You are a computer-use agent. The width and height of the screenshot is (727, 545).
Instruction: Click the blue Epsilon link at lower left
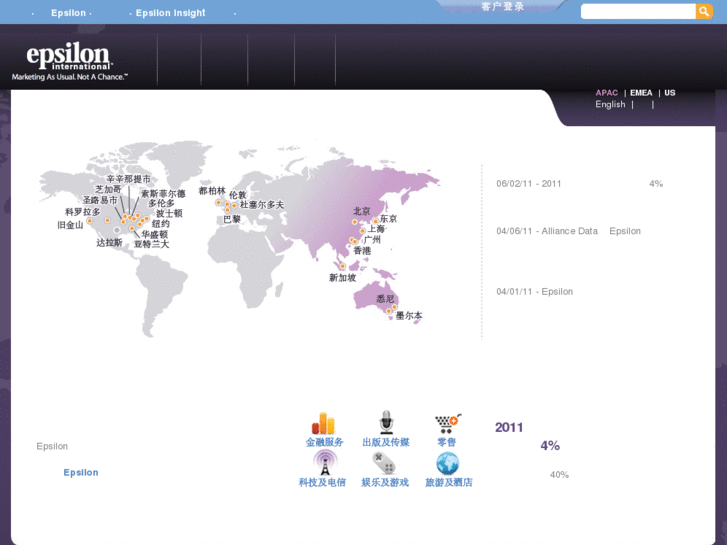(81, 472)
